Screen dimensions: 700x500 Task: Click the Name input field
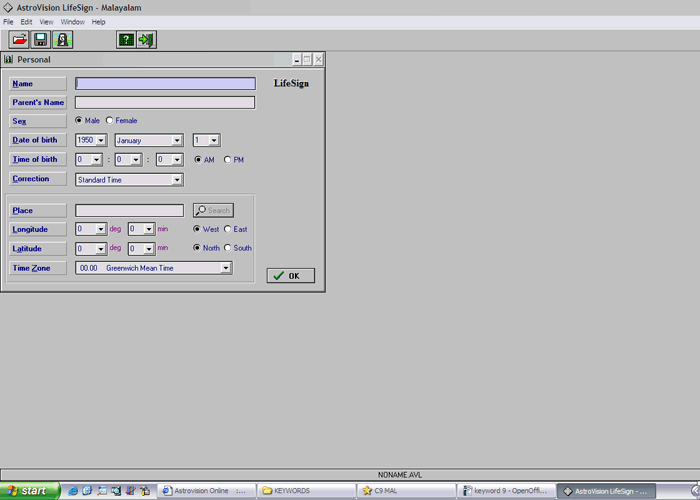166,83
